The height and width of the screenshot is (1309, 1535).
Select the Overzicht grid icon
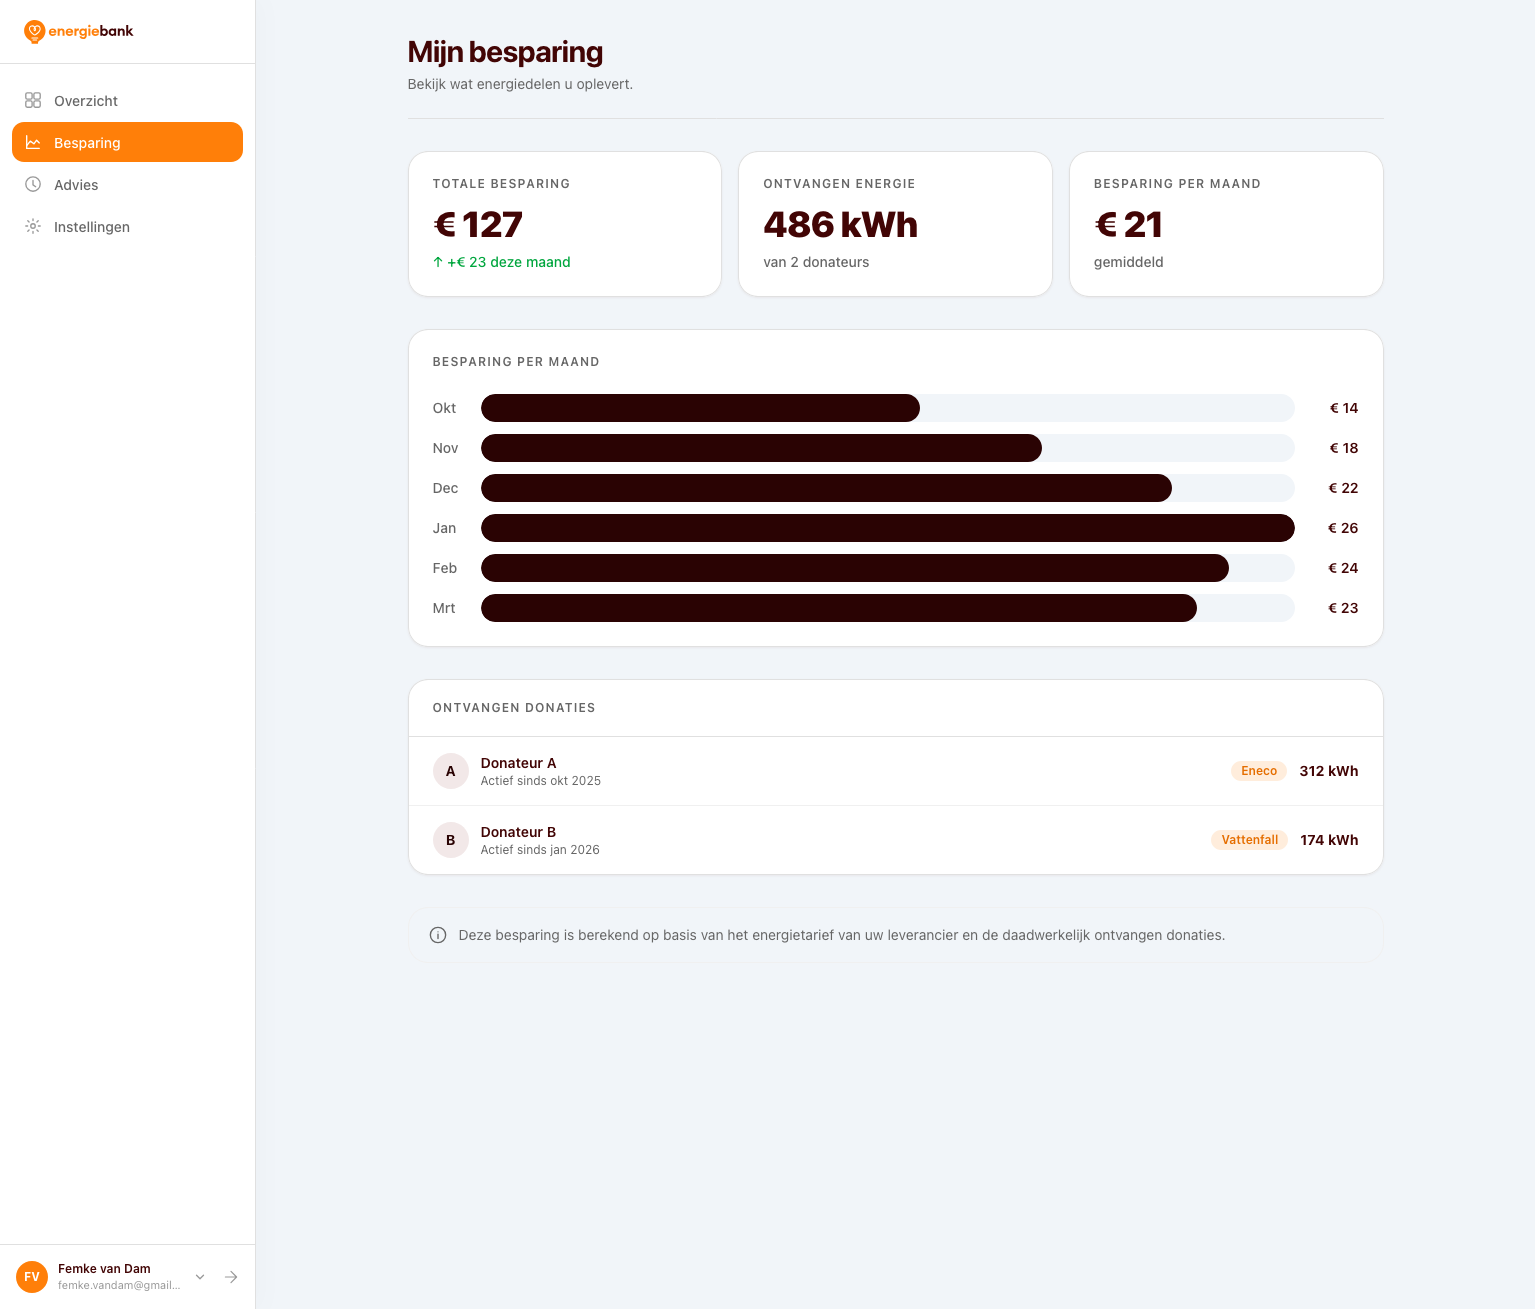click(33, 100)
